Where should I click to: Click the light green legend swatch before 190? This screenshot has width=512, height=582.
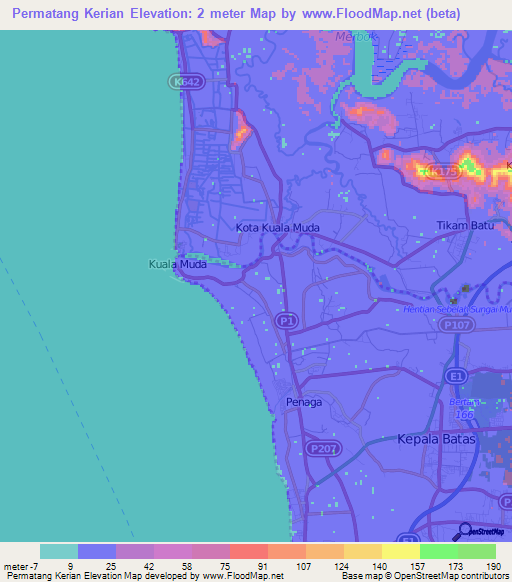pyautogui.click(x=477, y=551)
